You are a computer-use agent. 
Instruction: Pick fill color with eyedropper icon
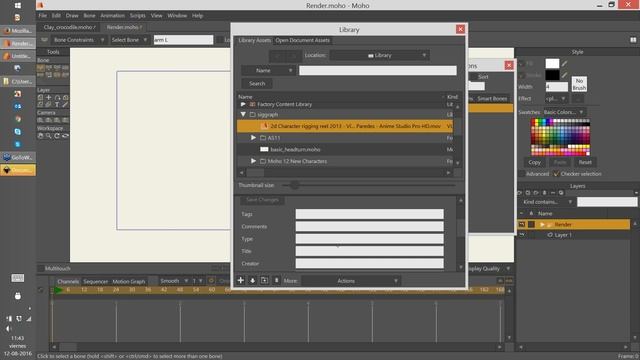[564, 64]
